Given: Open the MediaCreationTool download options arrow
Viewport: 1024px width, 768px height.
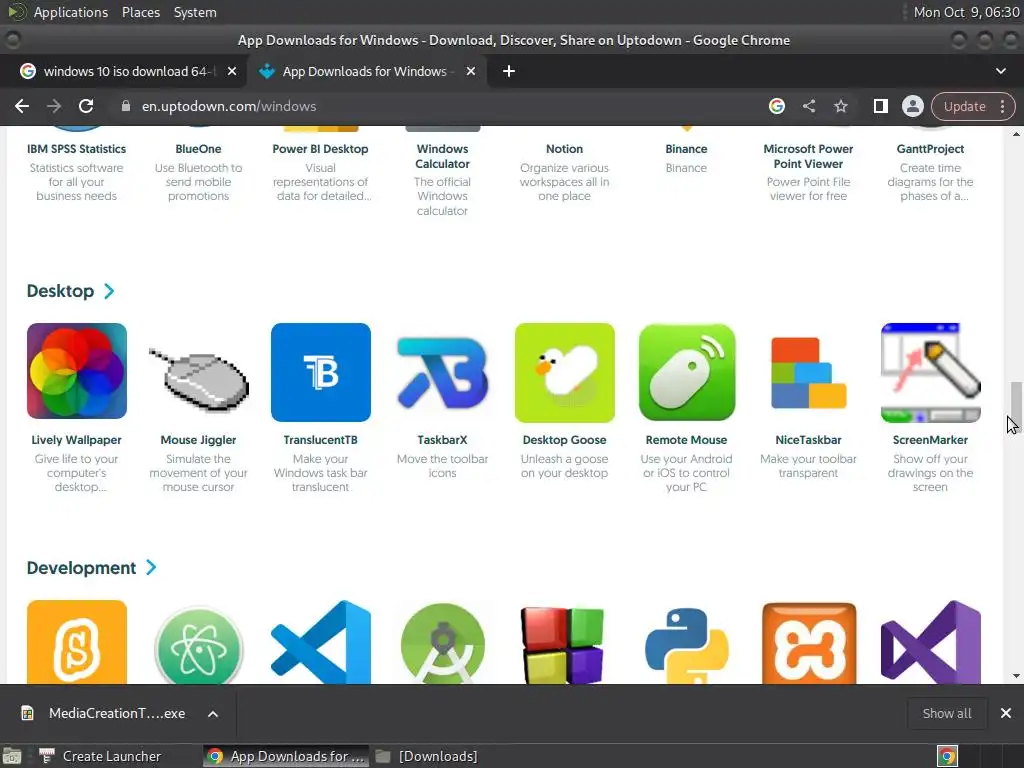Looking at the screenshot, I should tap(213, 714).
